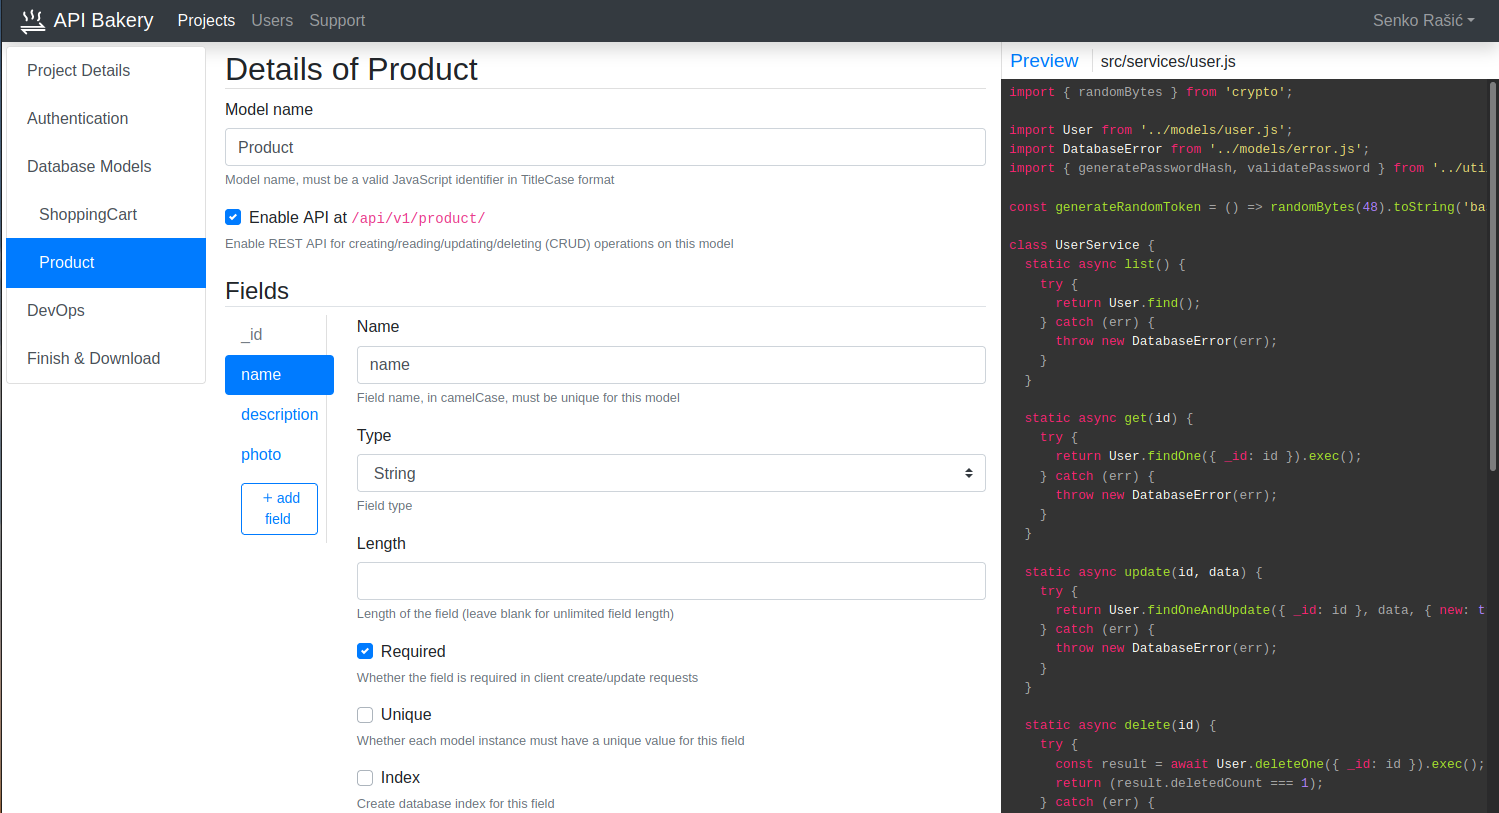The width and height of the screenshot is (1499, 813).
Task: Open the Authentication section
Action: coord(106,118)
